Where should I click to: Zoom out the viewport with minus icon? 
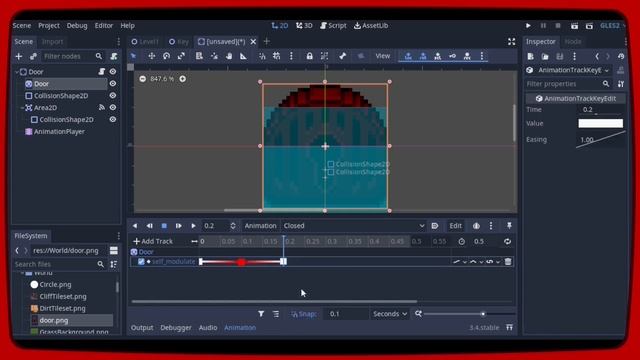pyautogui.click(x=142, y=79)
